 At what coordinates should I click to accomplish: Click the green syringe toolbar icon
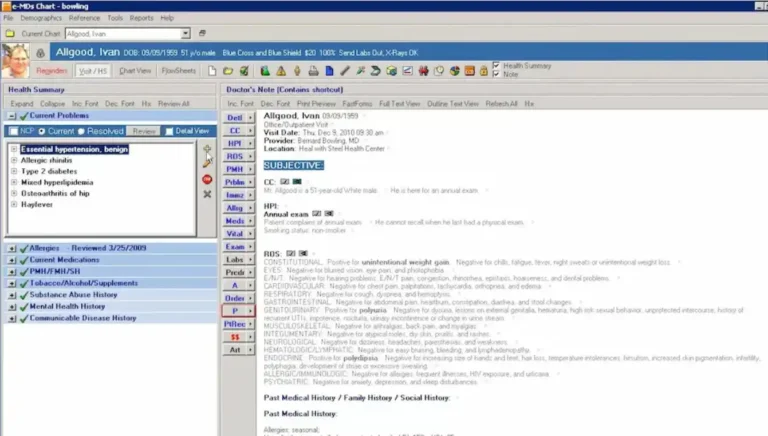pos(360,71)
